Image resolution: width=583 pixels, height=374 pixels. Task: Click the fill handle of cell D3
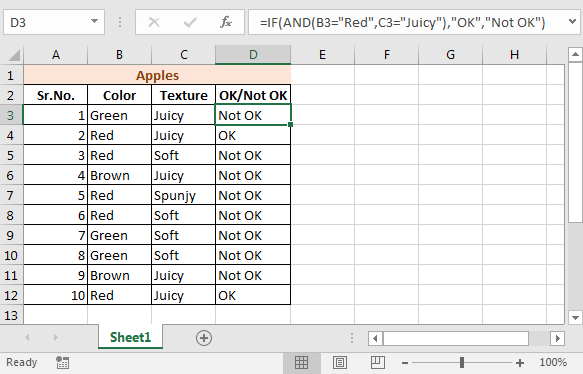(290, 125)
